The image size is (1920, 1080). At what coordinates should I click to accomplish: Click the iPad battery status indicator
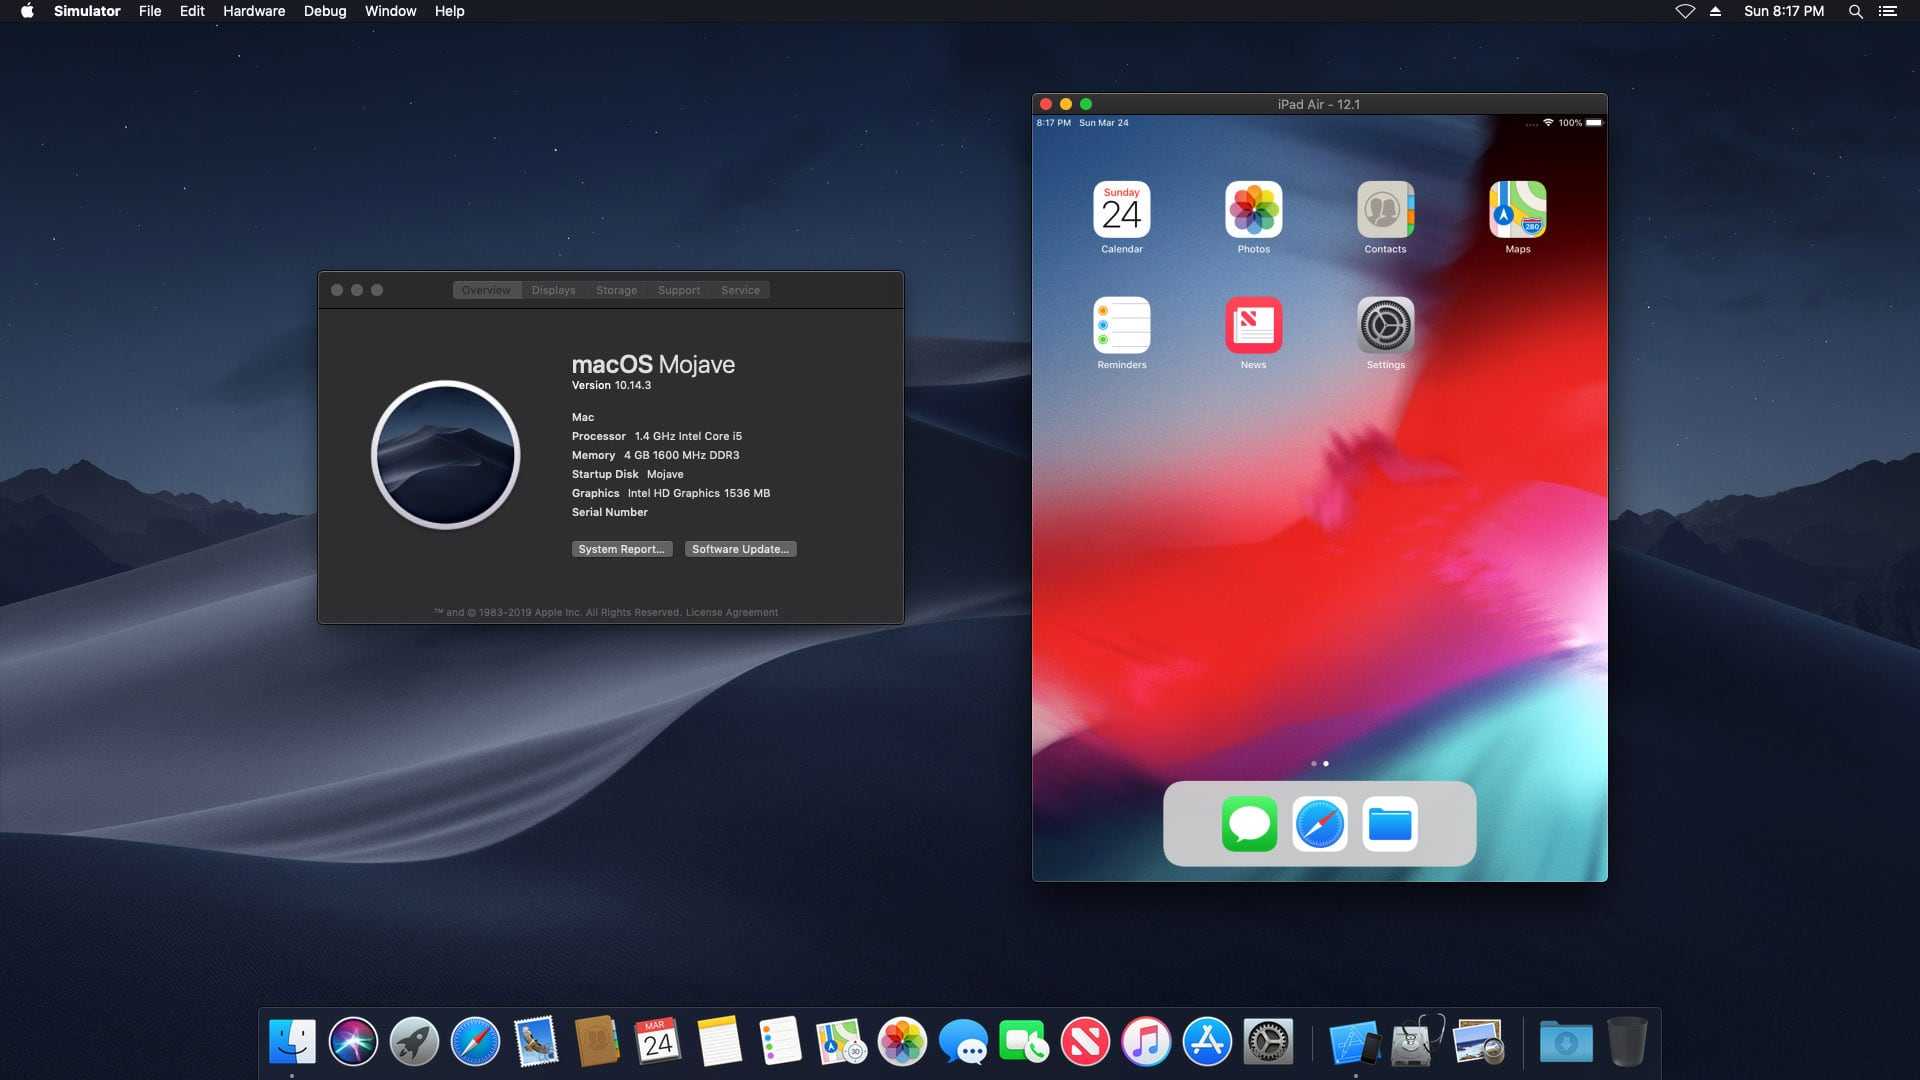tap(1594, 123)
